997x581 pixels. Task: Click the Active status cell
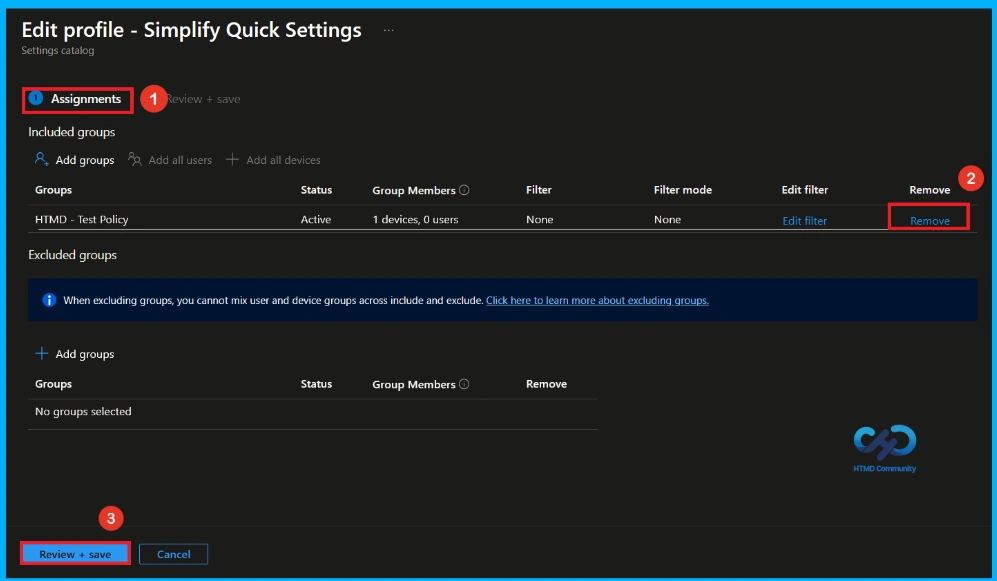point(316,219)
